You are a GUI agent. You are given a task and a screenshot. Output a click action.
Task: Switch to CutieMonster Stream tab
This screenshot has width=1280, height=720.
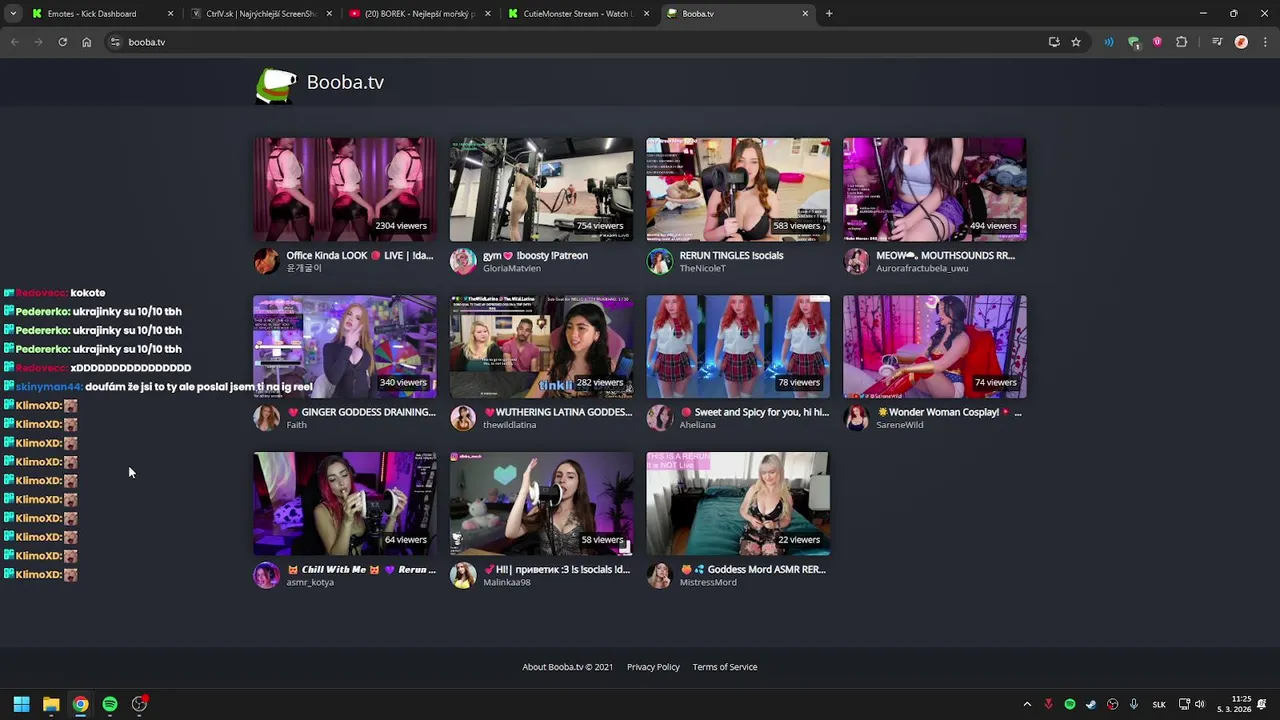[x=578, y=14]
